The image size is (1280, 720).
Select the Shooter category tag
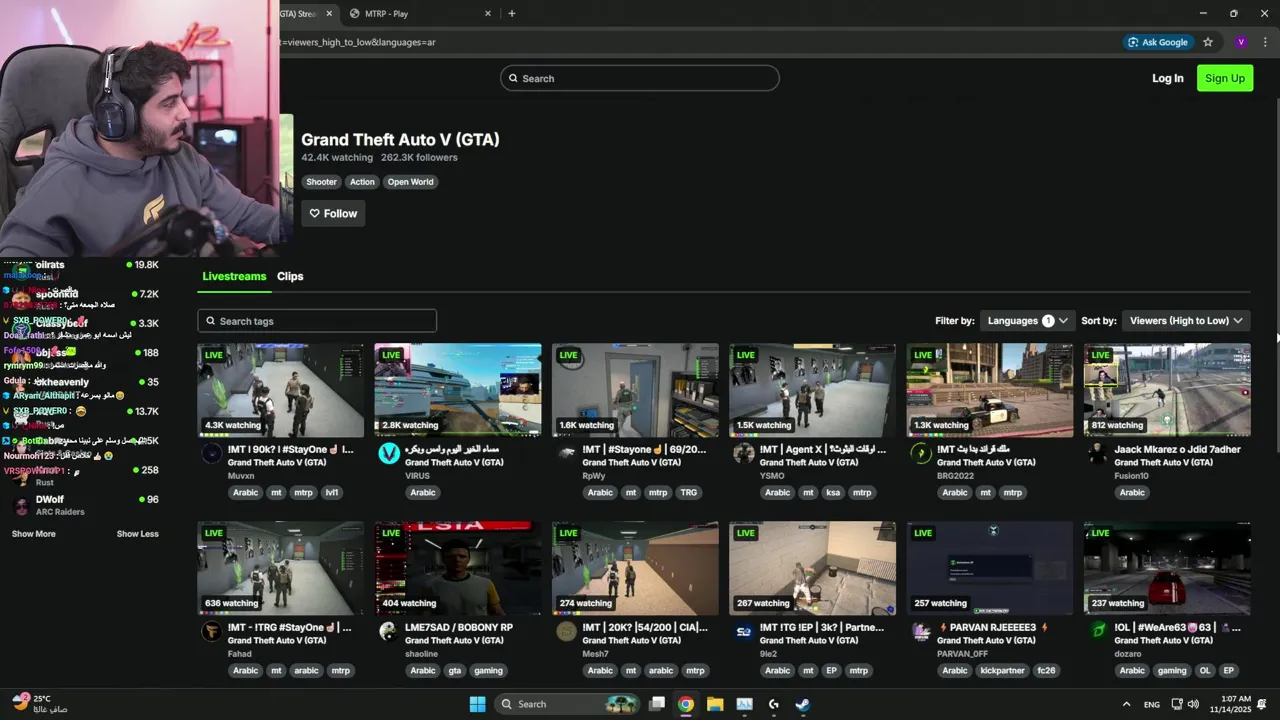tap(321, 182)
